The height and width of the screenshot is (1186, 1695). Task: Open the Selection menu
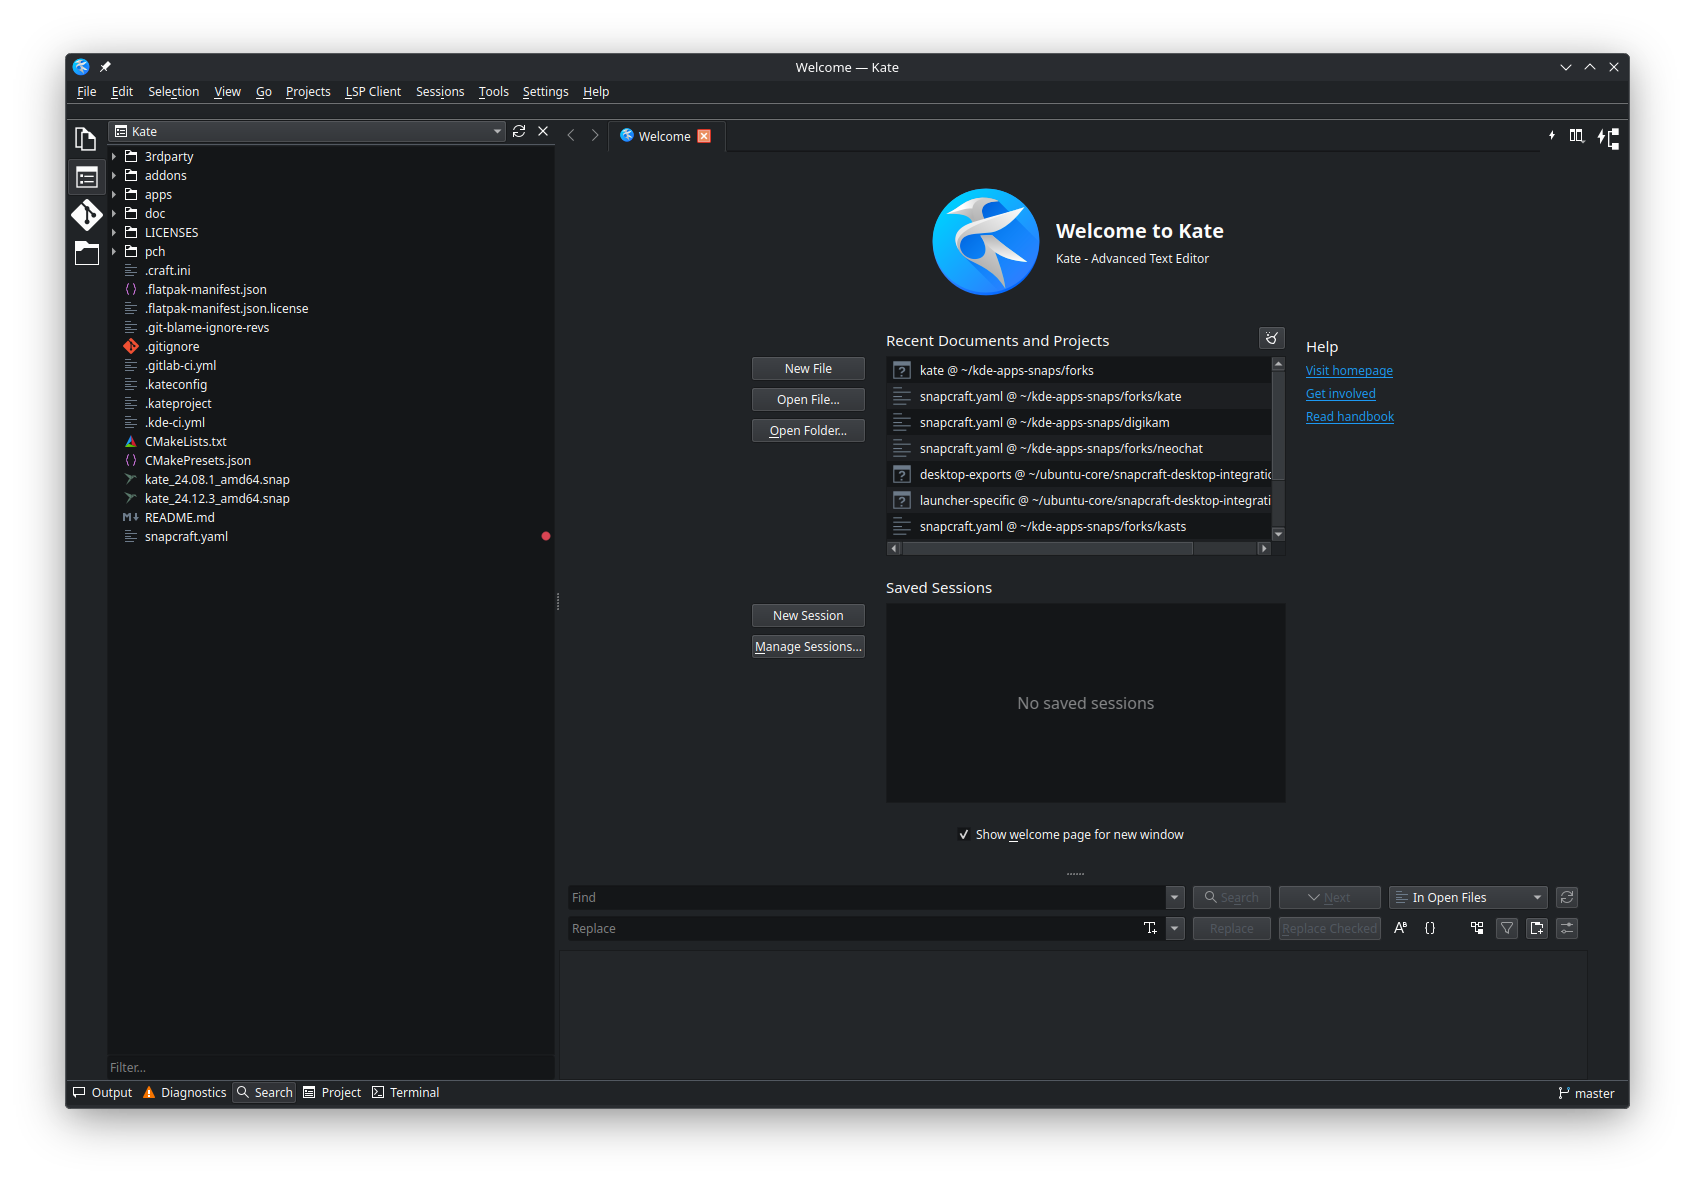(174, 92)
